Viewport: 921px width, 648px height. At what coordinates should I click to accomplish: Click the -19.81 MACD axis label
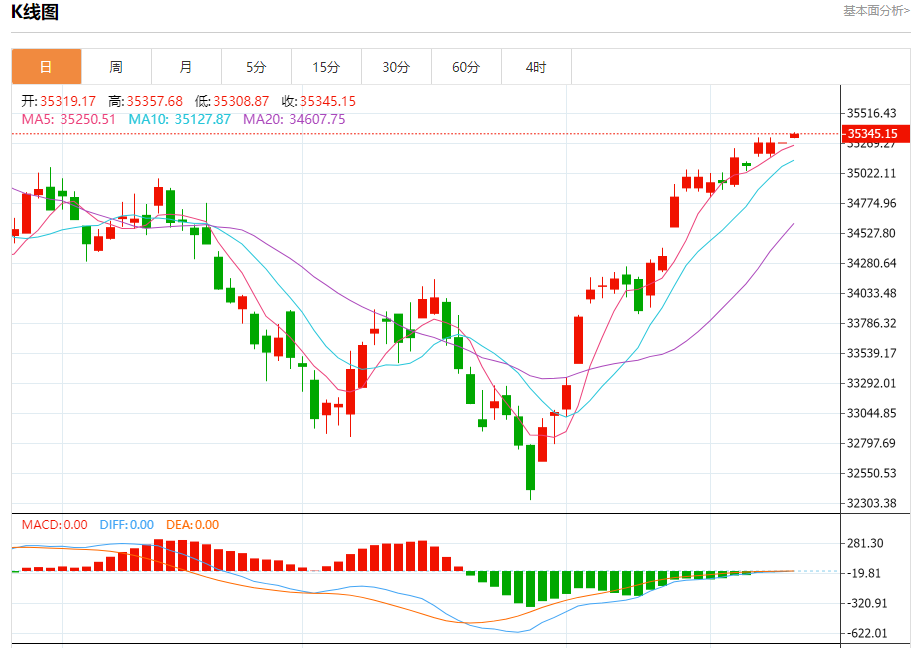coord(863,573)
